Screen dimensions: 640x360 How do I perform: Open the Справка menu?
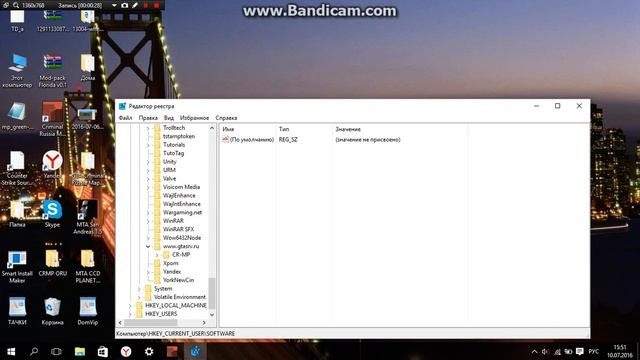pos(226,118)
